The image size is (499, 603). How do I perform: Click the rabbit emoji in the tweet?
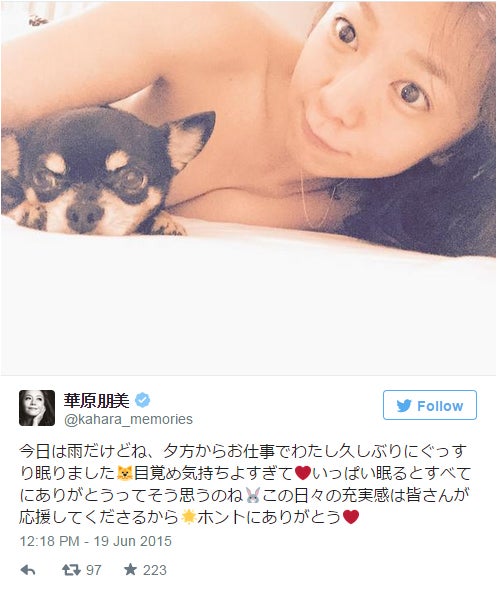(253, 495)
